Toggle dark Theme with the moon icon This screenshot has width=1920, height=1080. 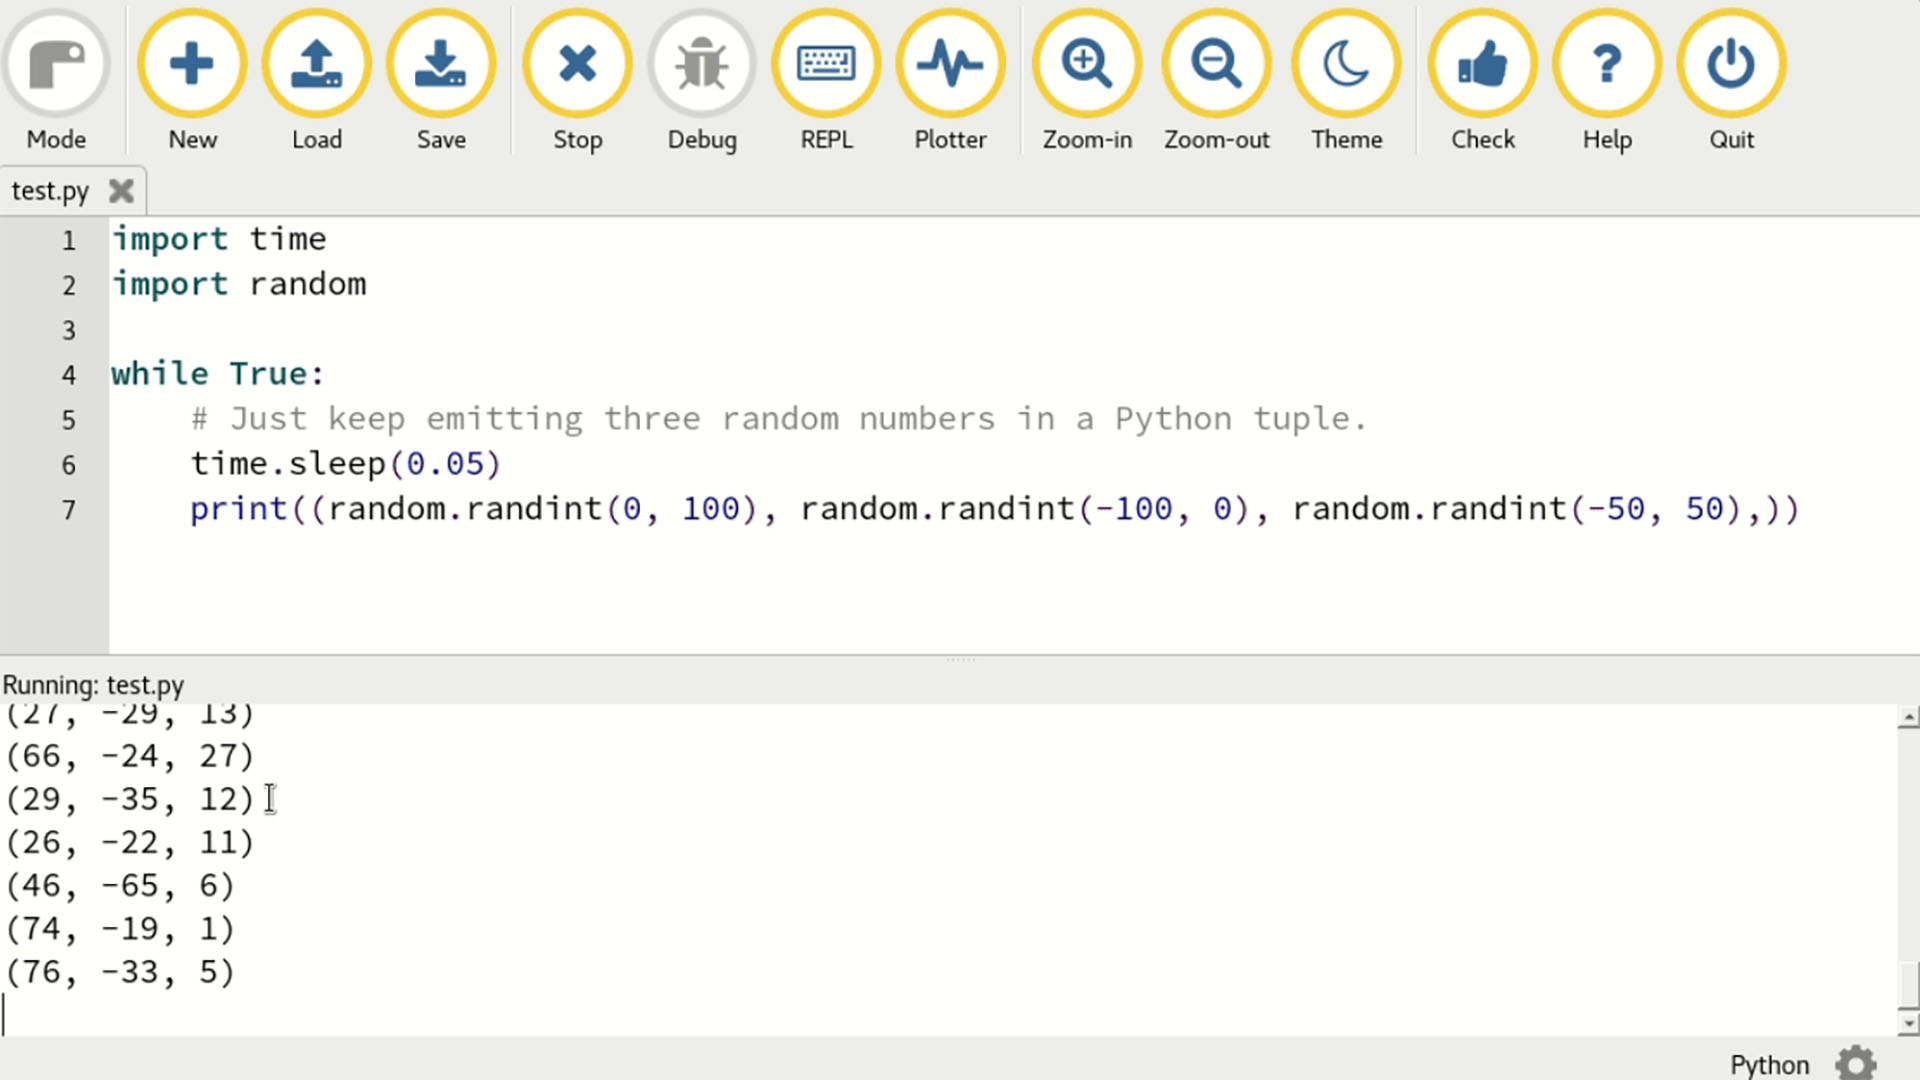tap(1346, 63)
